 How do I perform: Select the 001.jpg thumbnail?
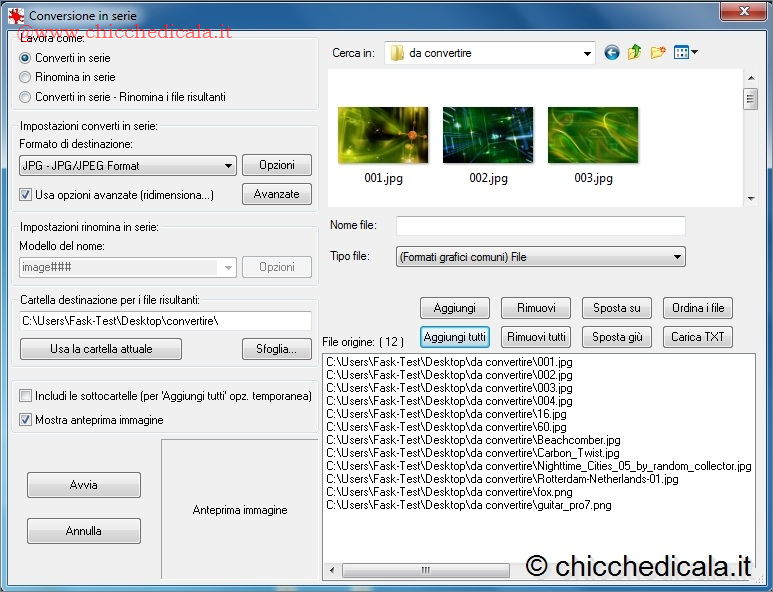383,135
